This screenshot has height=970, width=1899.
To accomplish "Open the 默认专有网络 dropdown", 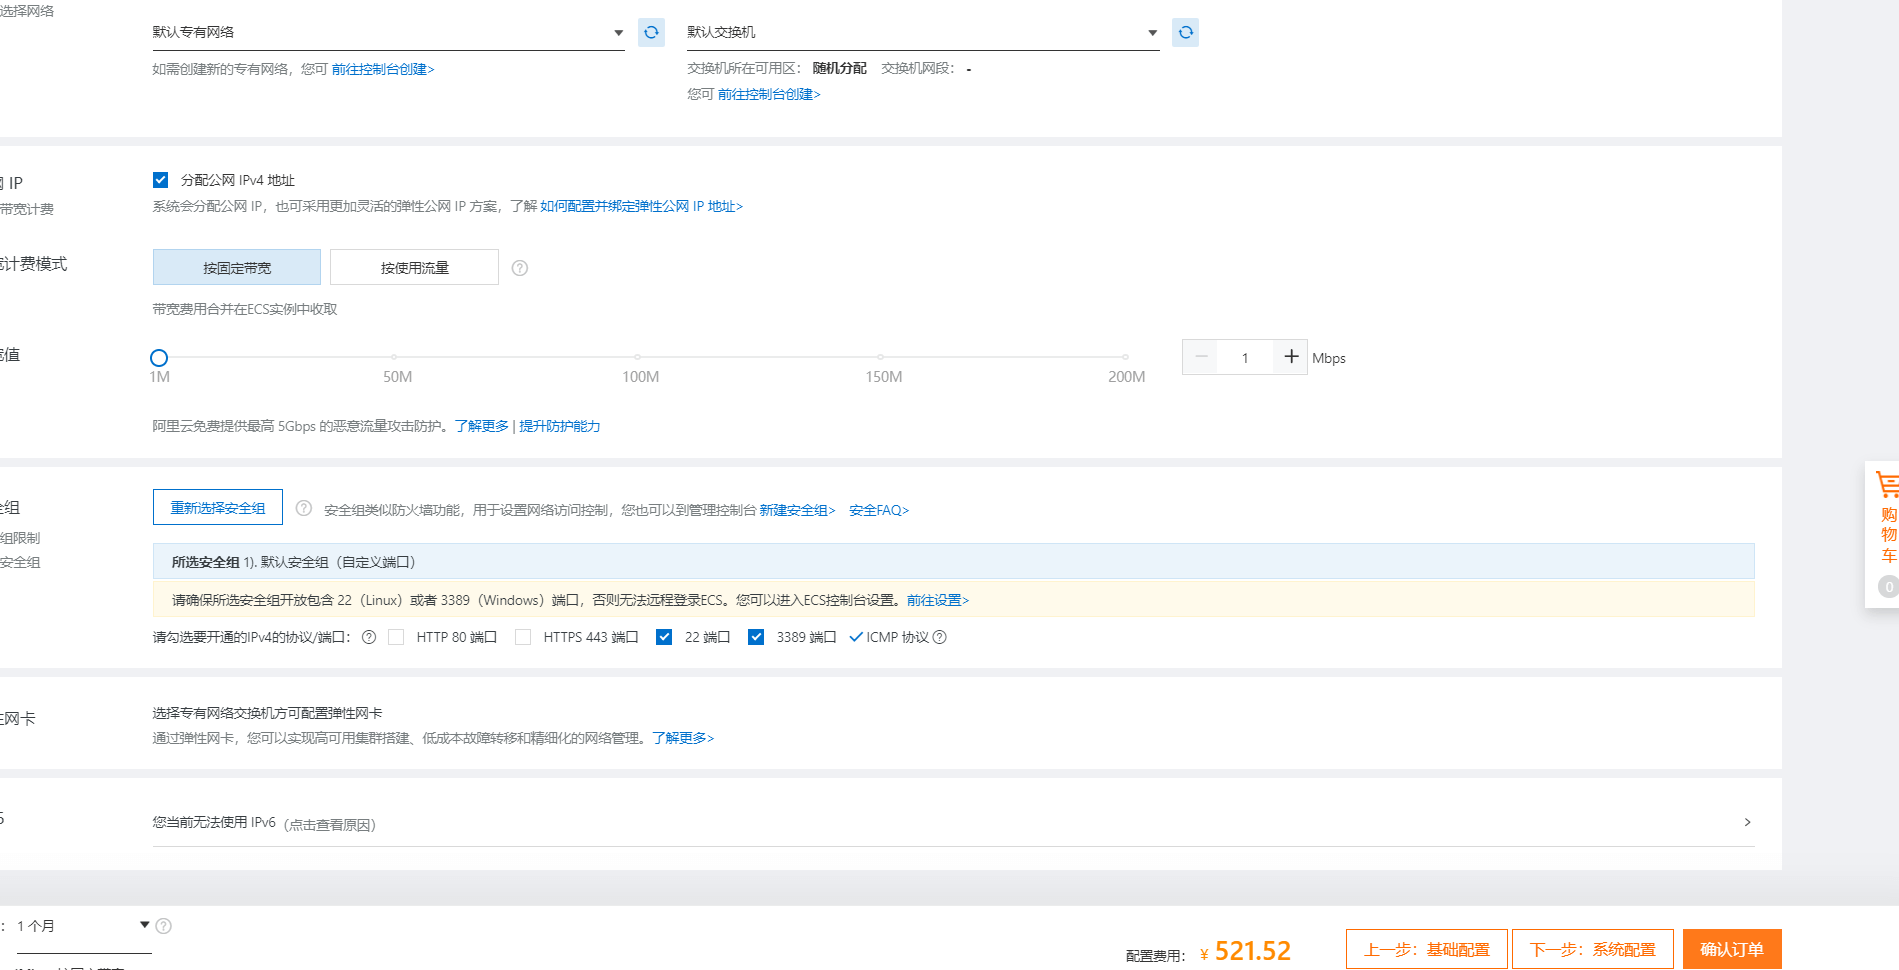I will click(388, 33).
